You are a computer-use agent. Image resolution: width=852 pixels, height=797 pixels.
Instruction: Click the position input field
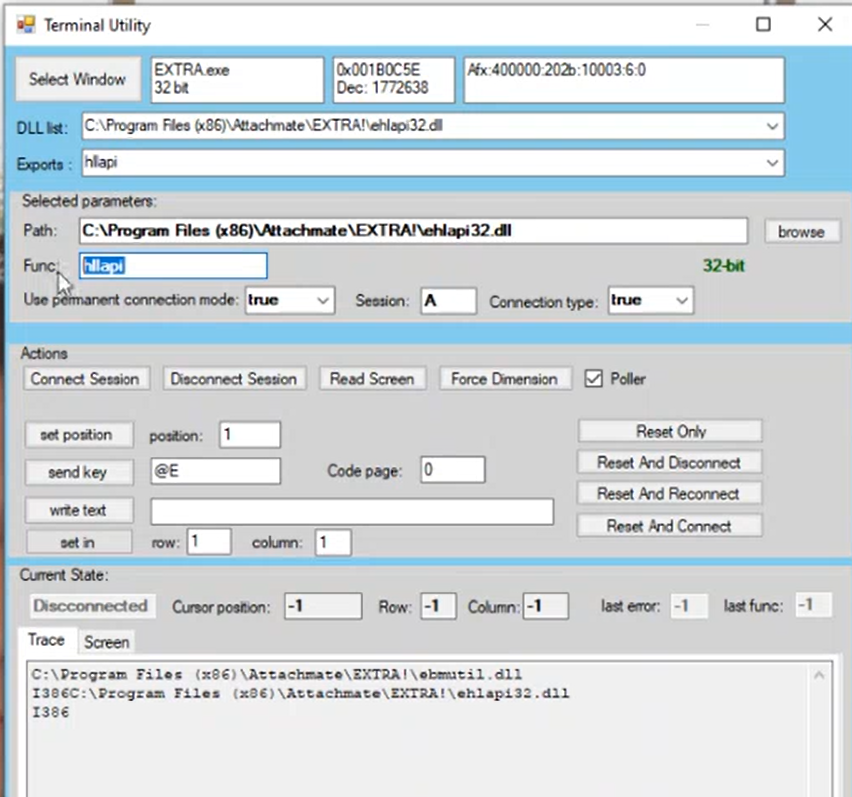[250, 435]
